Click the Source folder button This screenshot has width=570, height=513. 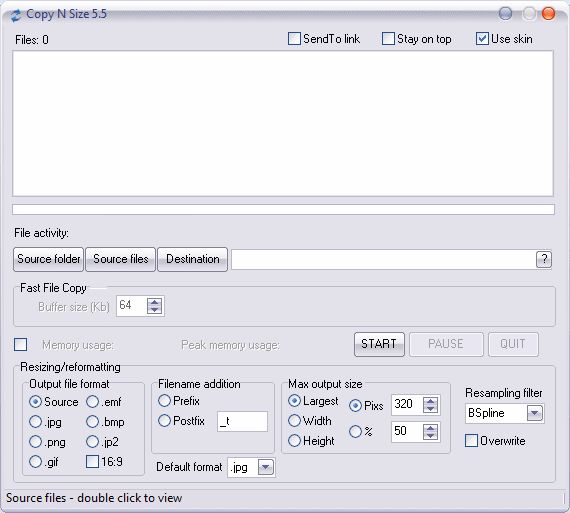[48, 259]
